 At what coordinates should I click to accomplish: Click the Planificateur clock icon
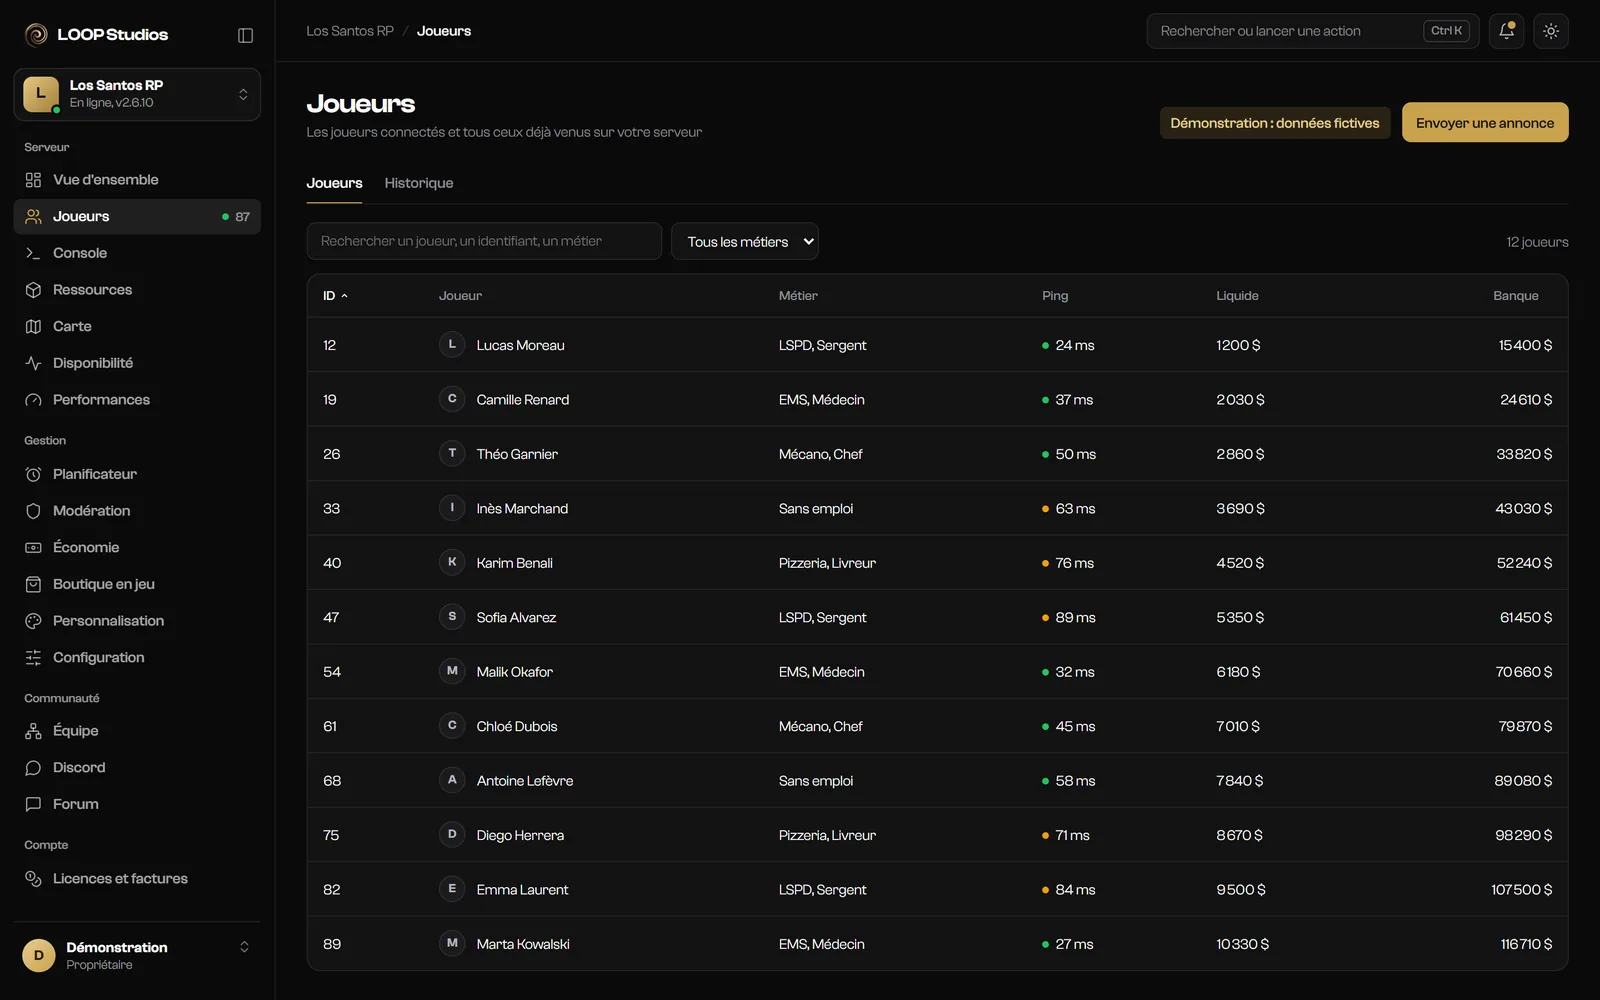click(x=33, y=474)
